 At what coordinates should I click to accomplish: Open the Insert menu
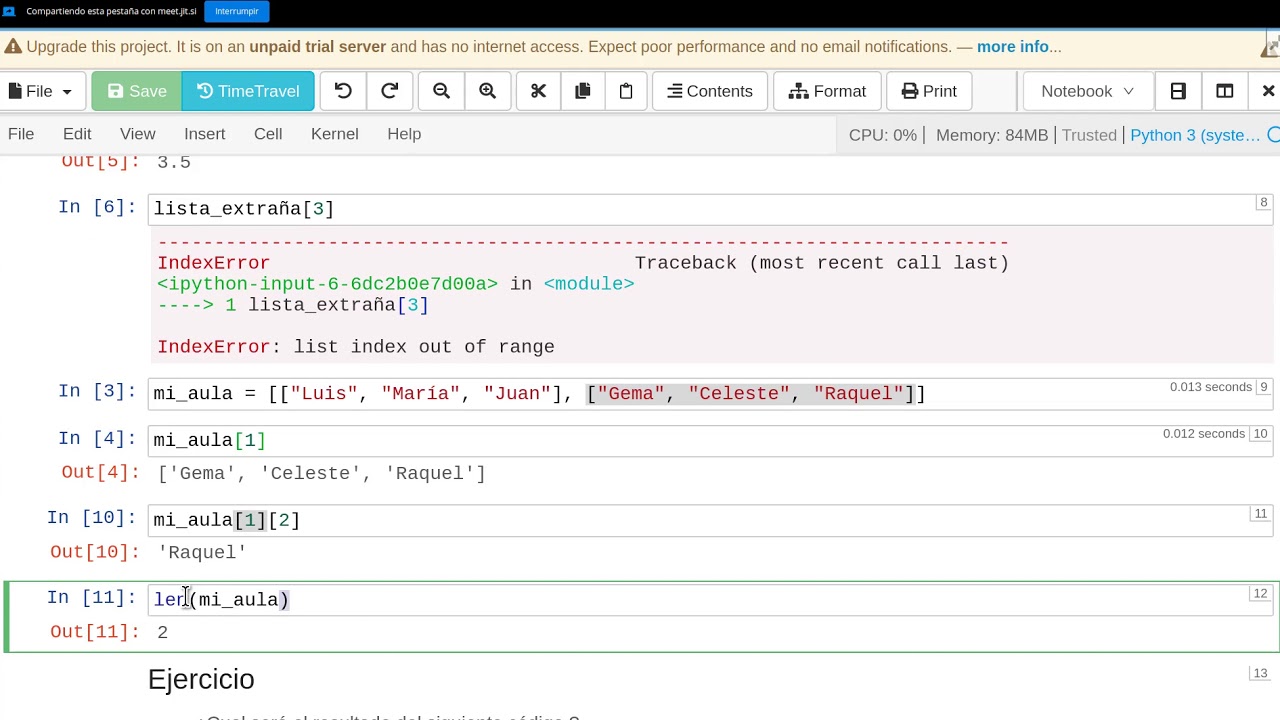tap(204, 134)
